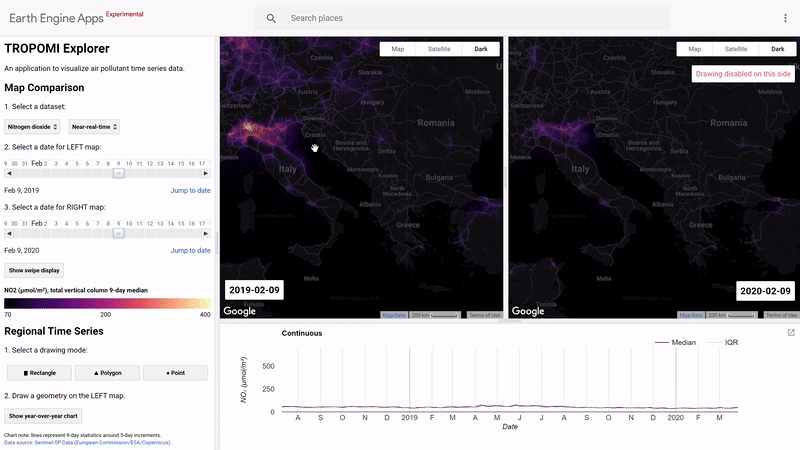Step RIGHT map date slider forward arrow
The width and height of the screenshot is (800, 450).
(x=206, y=234)
